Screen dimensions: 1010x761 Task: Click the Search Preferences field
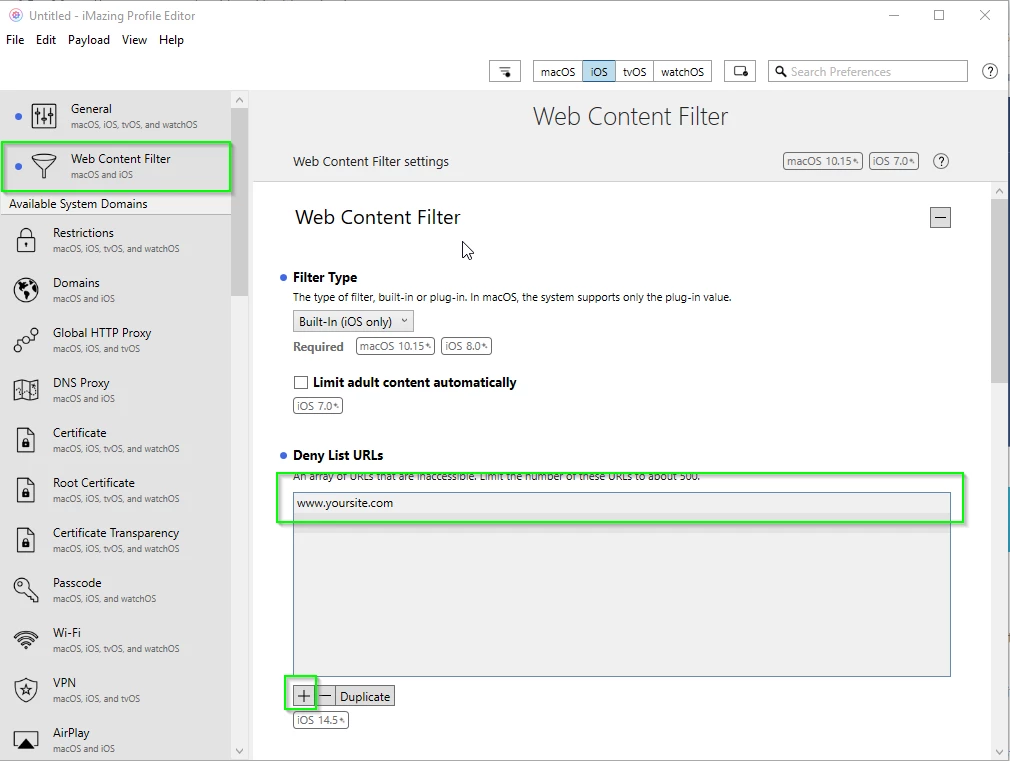coord(868,72)
